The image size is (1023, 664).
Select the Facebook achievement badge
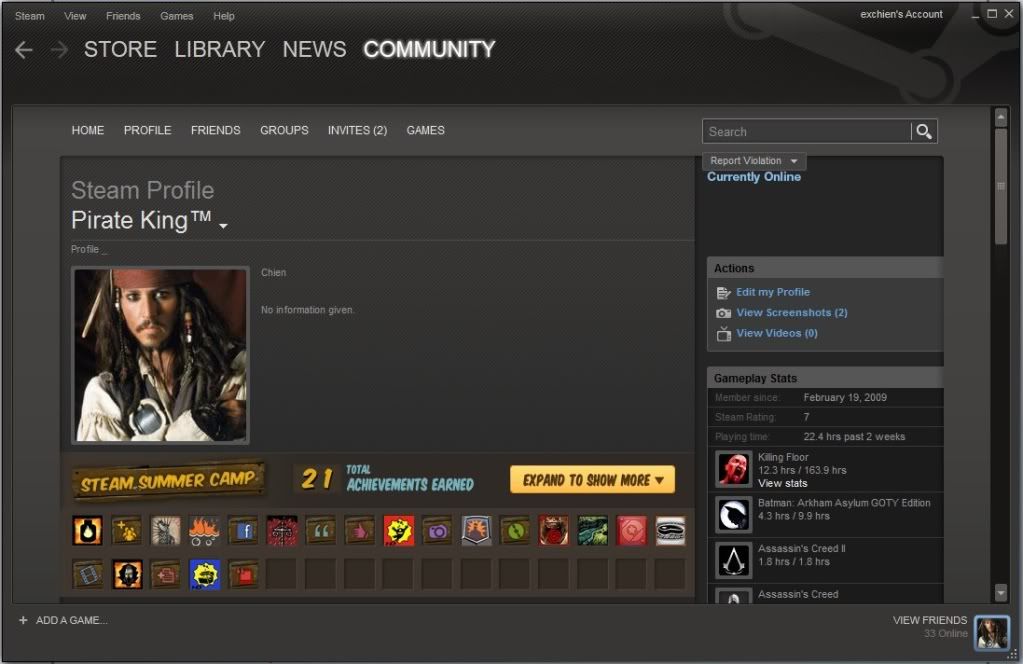pos(243,530)
